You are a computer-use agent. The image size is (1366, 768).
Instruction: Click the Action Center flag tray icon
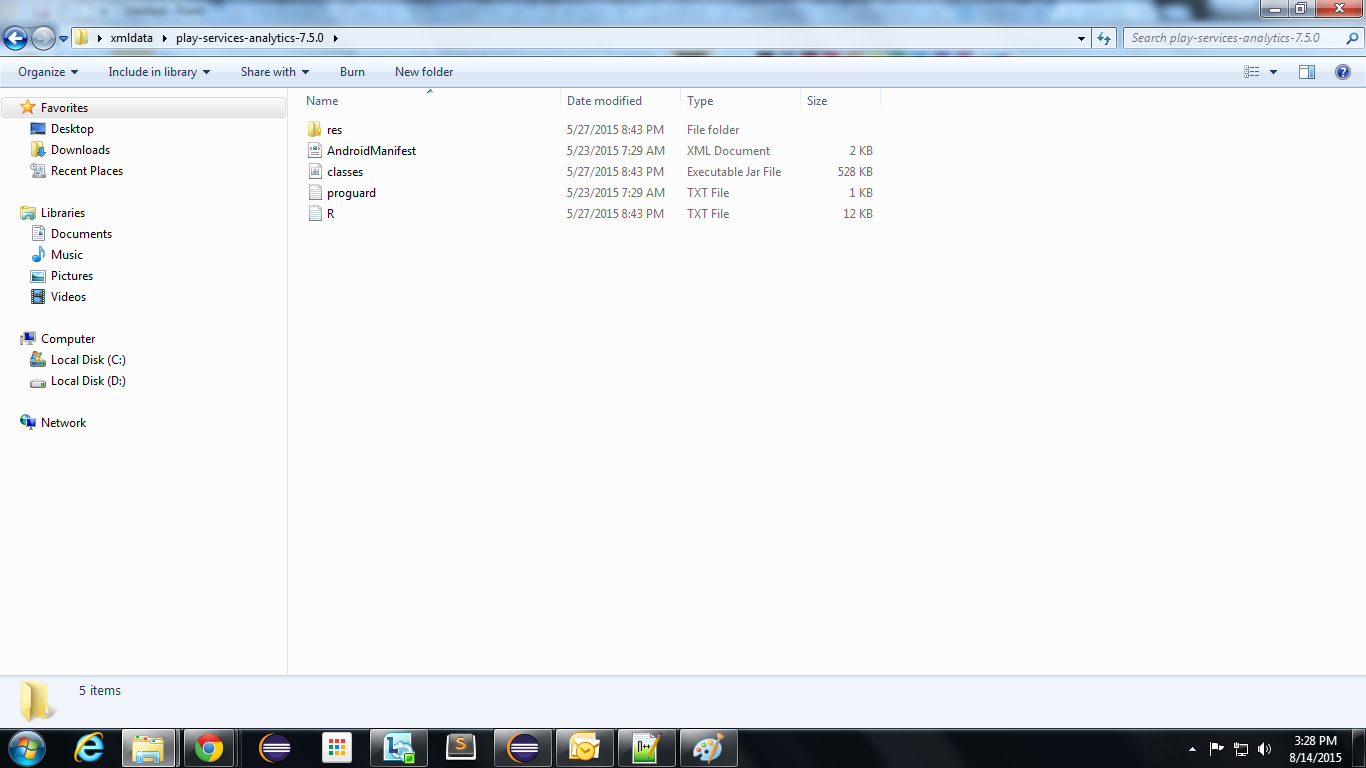coord(1217,749)
